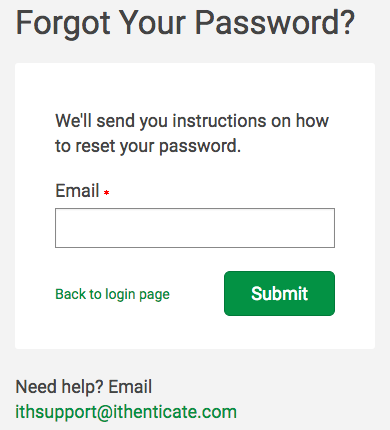Click the Email field label
The height and width of the screenshot is (430, 390).
tap(77, 191)
